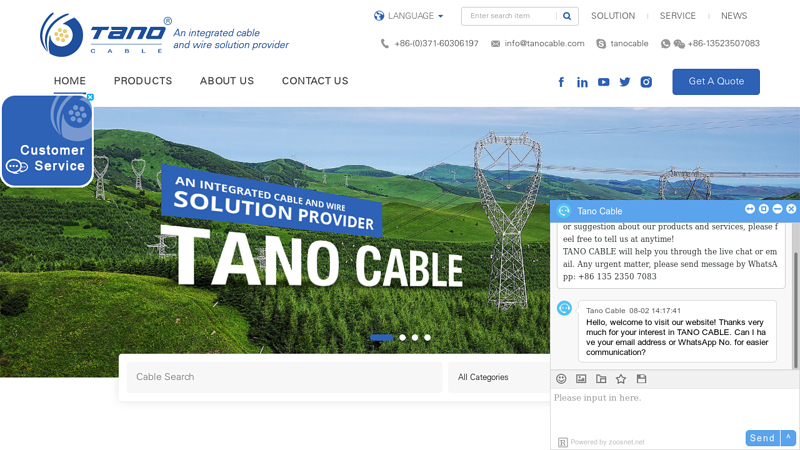Click the 'Please input in here' message box
Screen dimensions: 800x450
[674, 408]
